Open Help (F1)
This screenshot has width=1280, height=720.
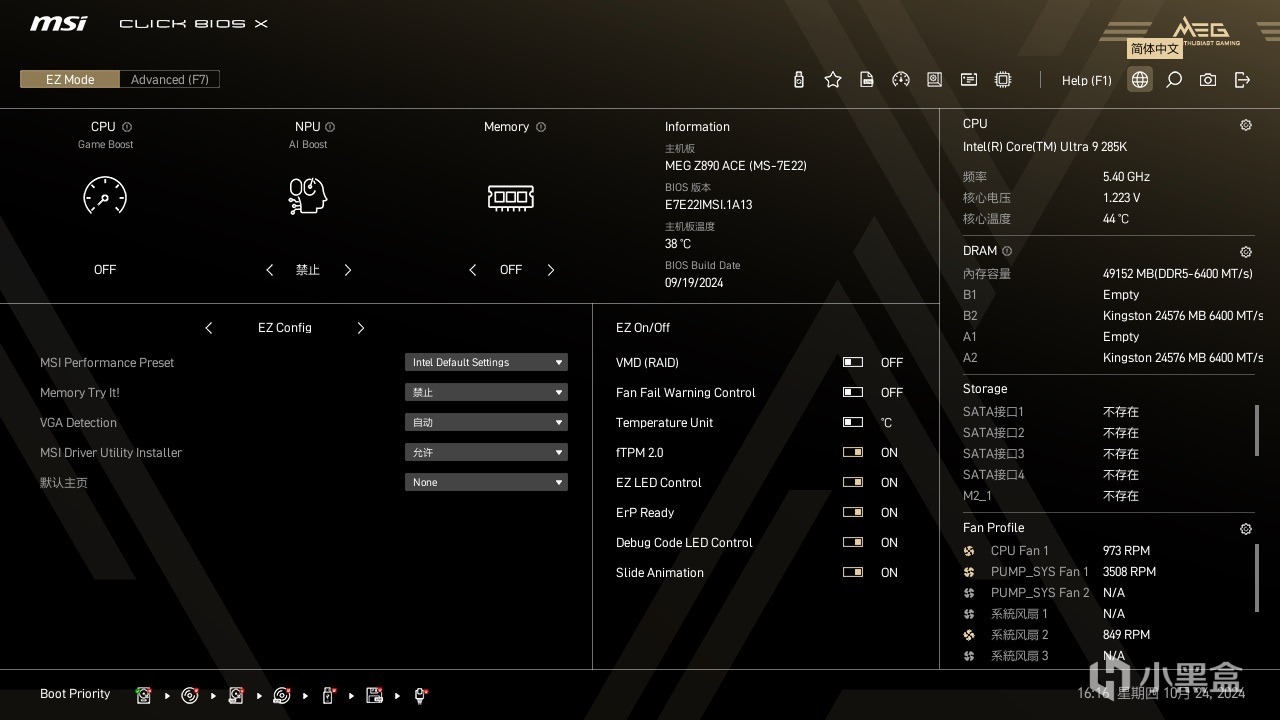pos(1087,81)
